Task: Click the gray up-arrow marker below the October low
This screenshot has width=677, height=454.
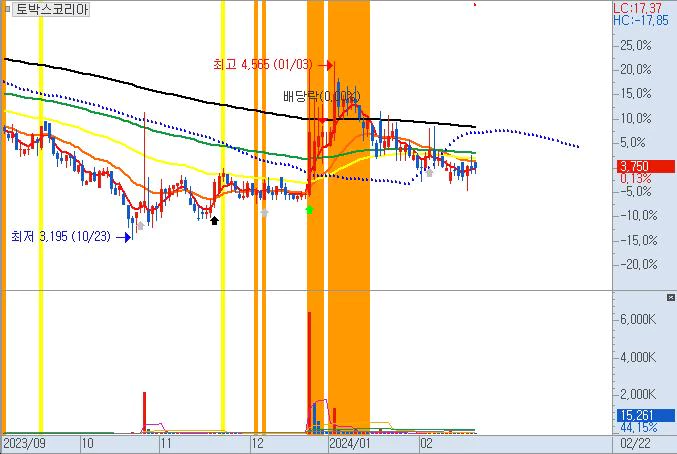Action: [140, 226]
